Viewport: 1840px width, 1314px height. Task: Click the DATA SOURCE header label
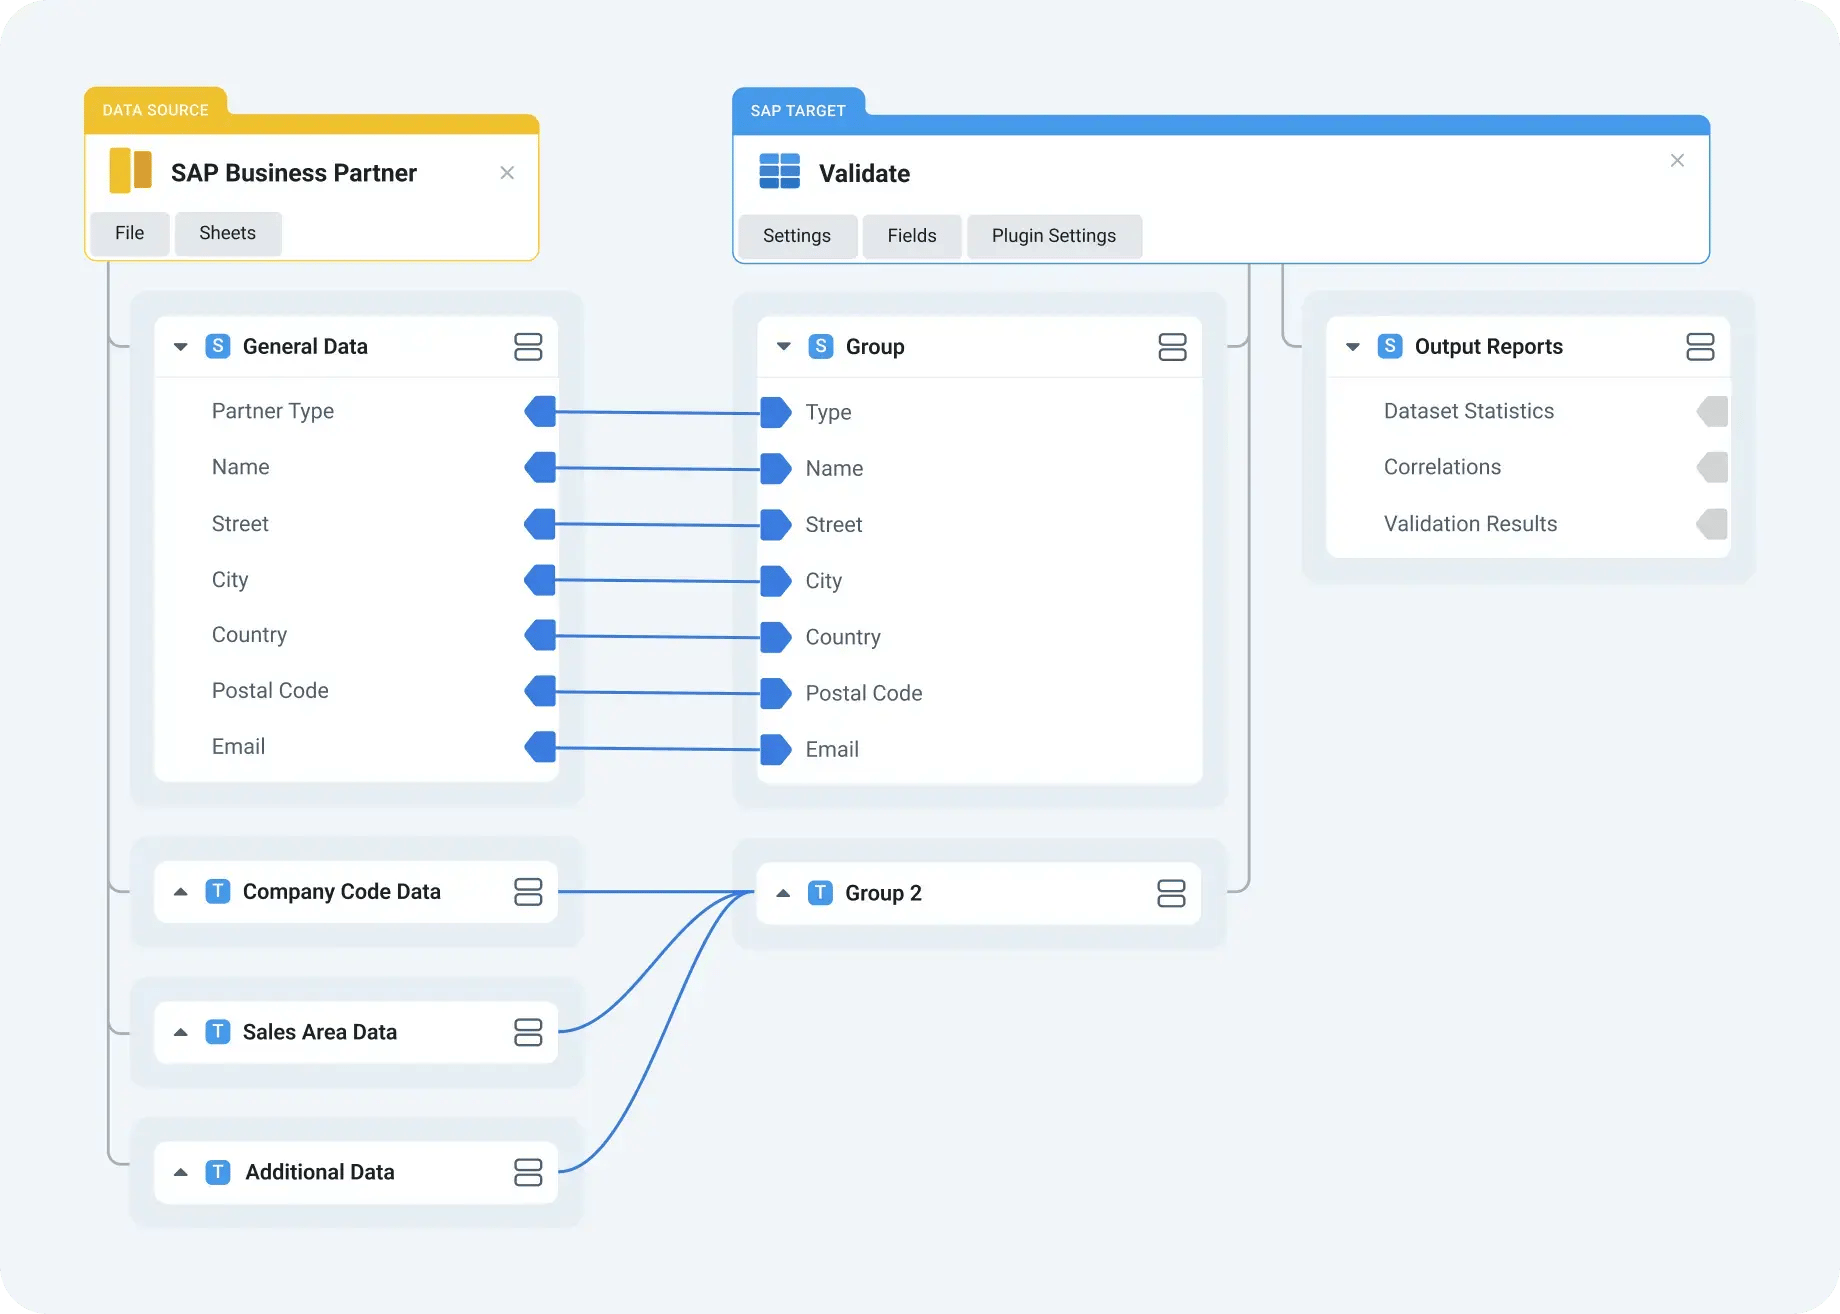pos(156,110)
